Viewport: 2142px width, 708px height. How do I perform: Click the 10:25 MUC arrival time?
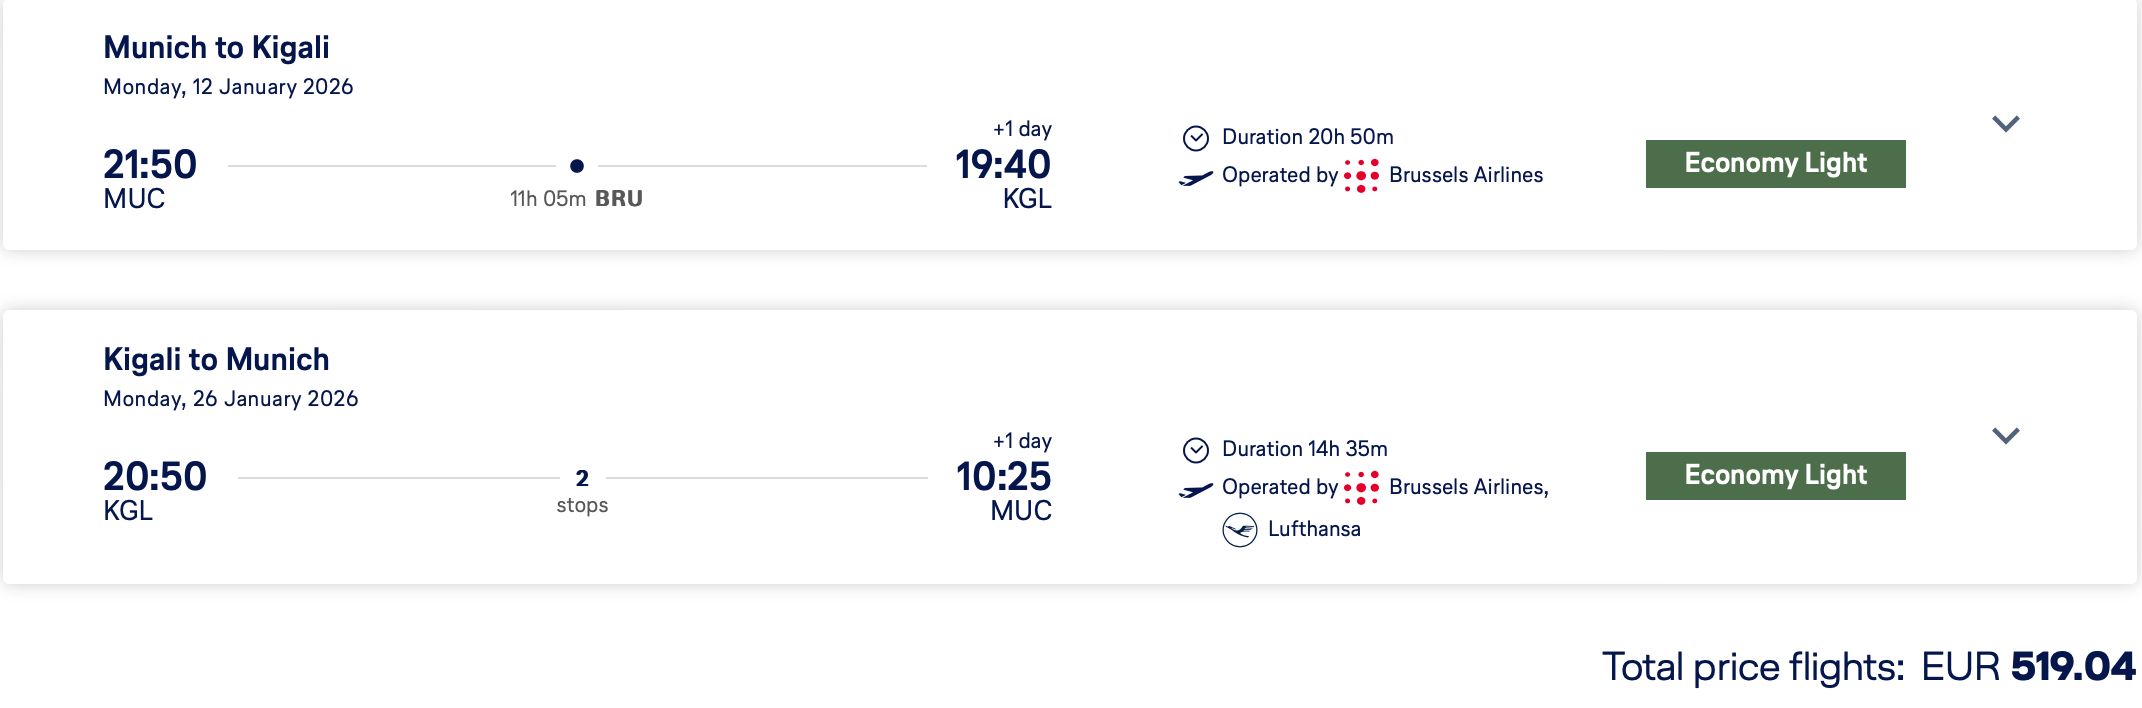point(1003,477)
